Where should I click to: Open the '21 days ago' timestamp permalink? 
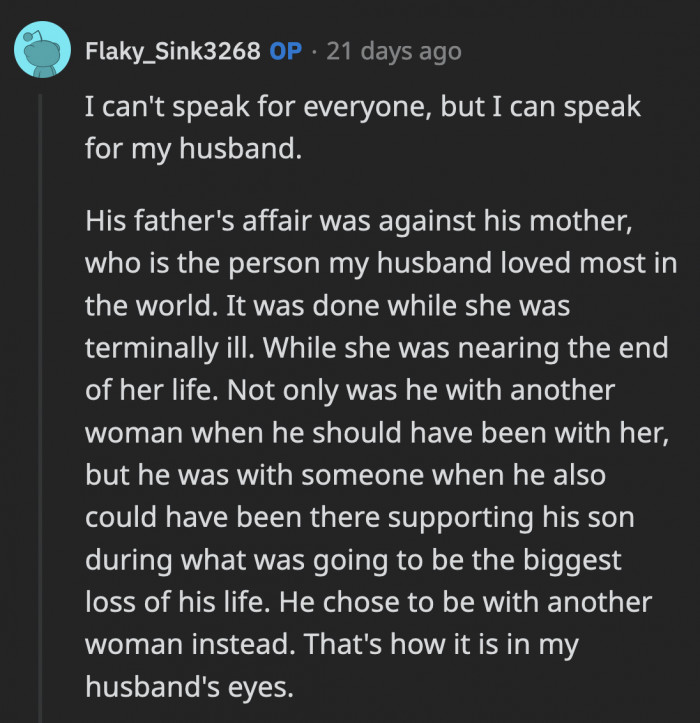395,51
